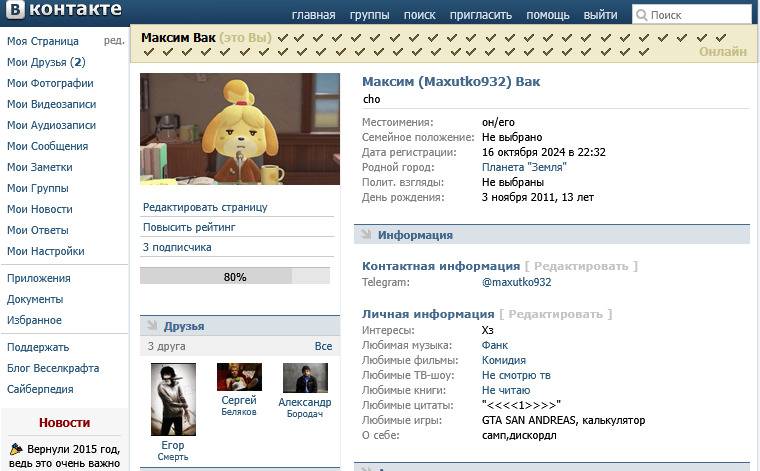
Task: Click the 80% profile progress bar
Action: click(235, 276)
